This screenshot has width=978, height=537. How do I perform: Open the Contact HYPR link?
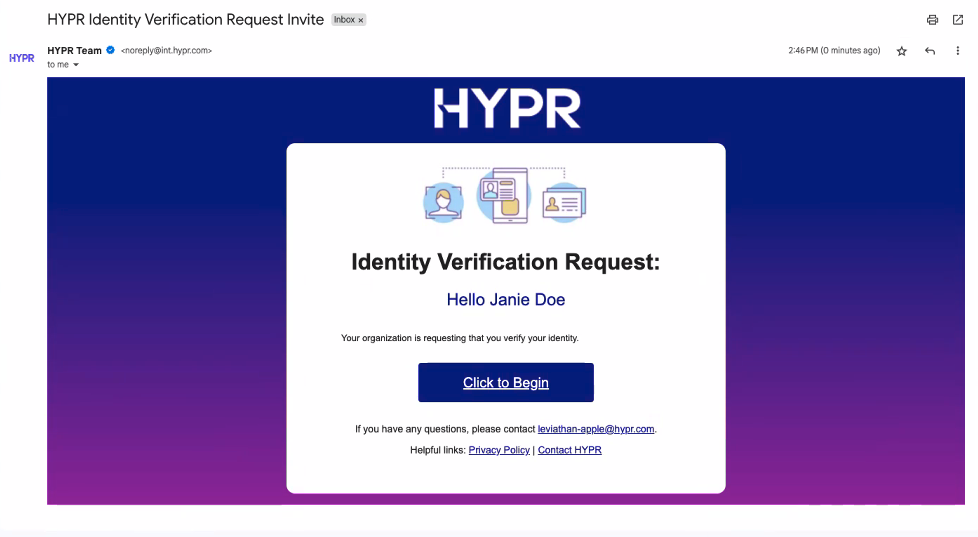[569, 450]
